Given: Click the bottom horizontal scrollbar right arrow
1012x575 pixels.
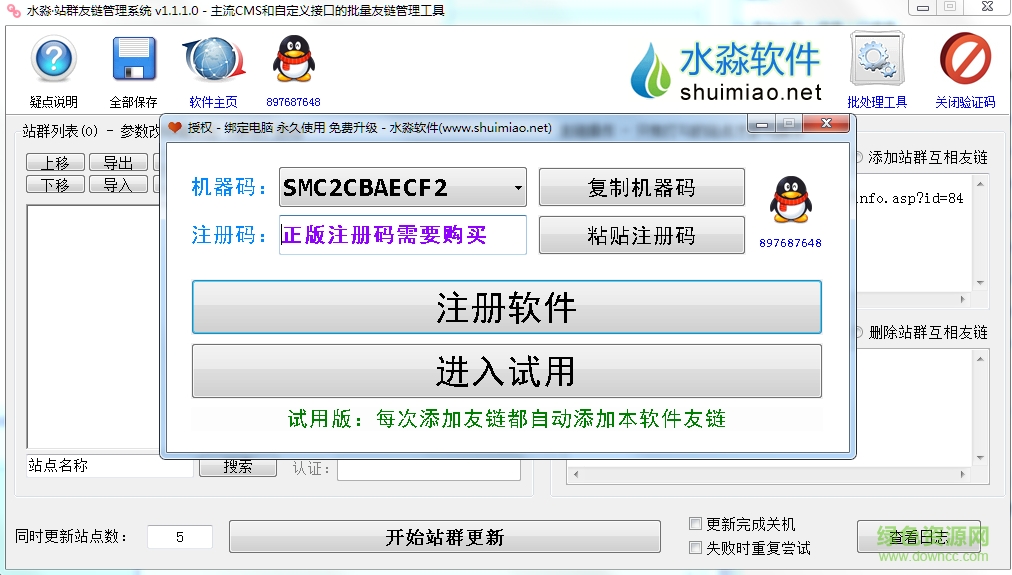Looking at the screenshot, I should (962, 474).
